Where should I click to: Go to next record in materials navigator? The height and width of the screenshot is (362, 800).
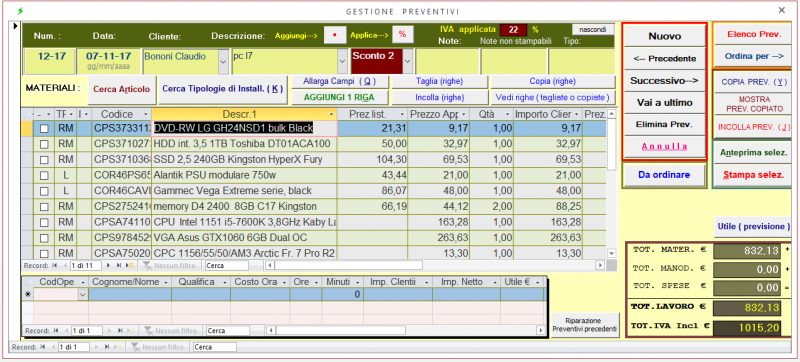pyautogui.click(x=109, y=266)
